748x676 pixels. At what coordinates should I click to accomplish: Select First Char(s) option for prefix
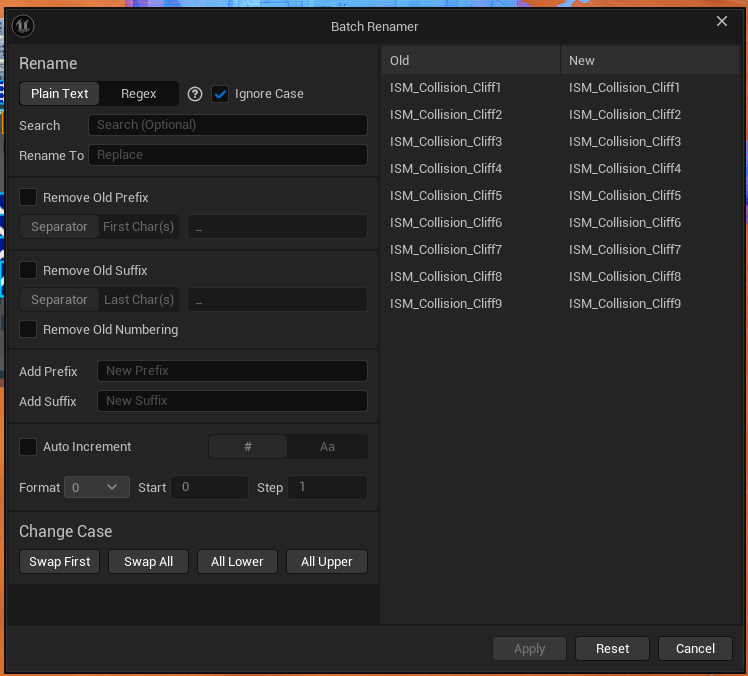[x=138, y=227]
